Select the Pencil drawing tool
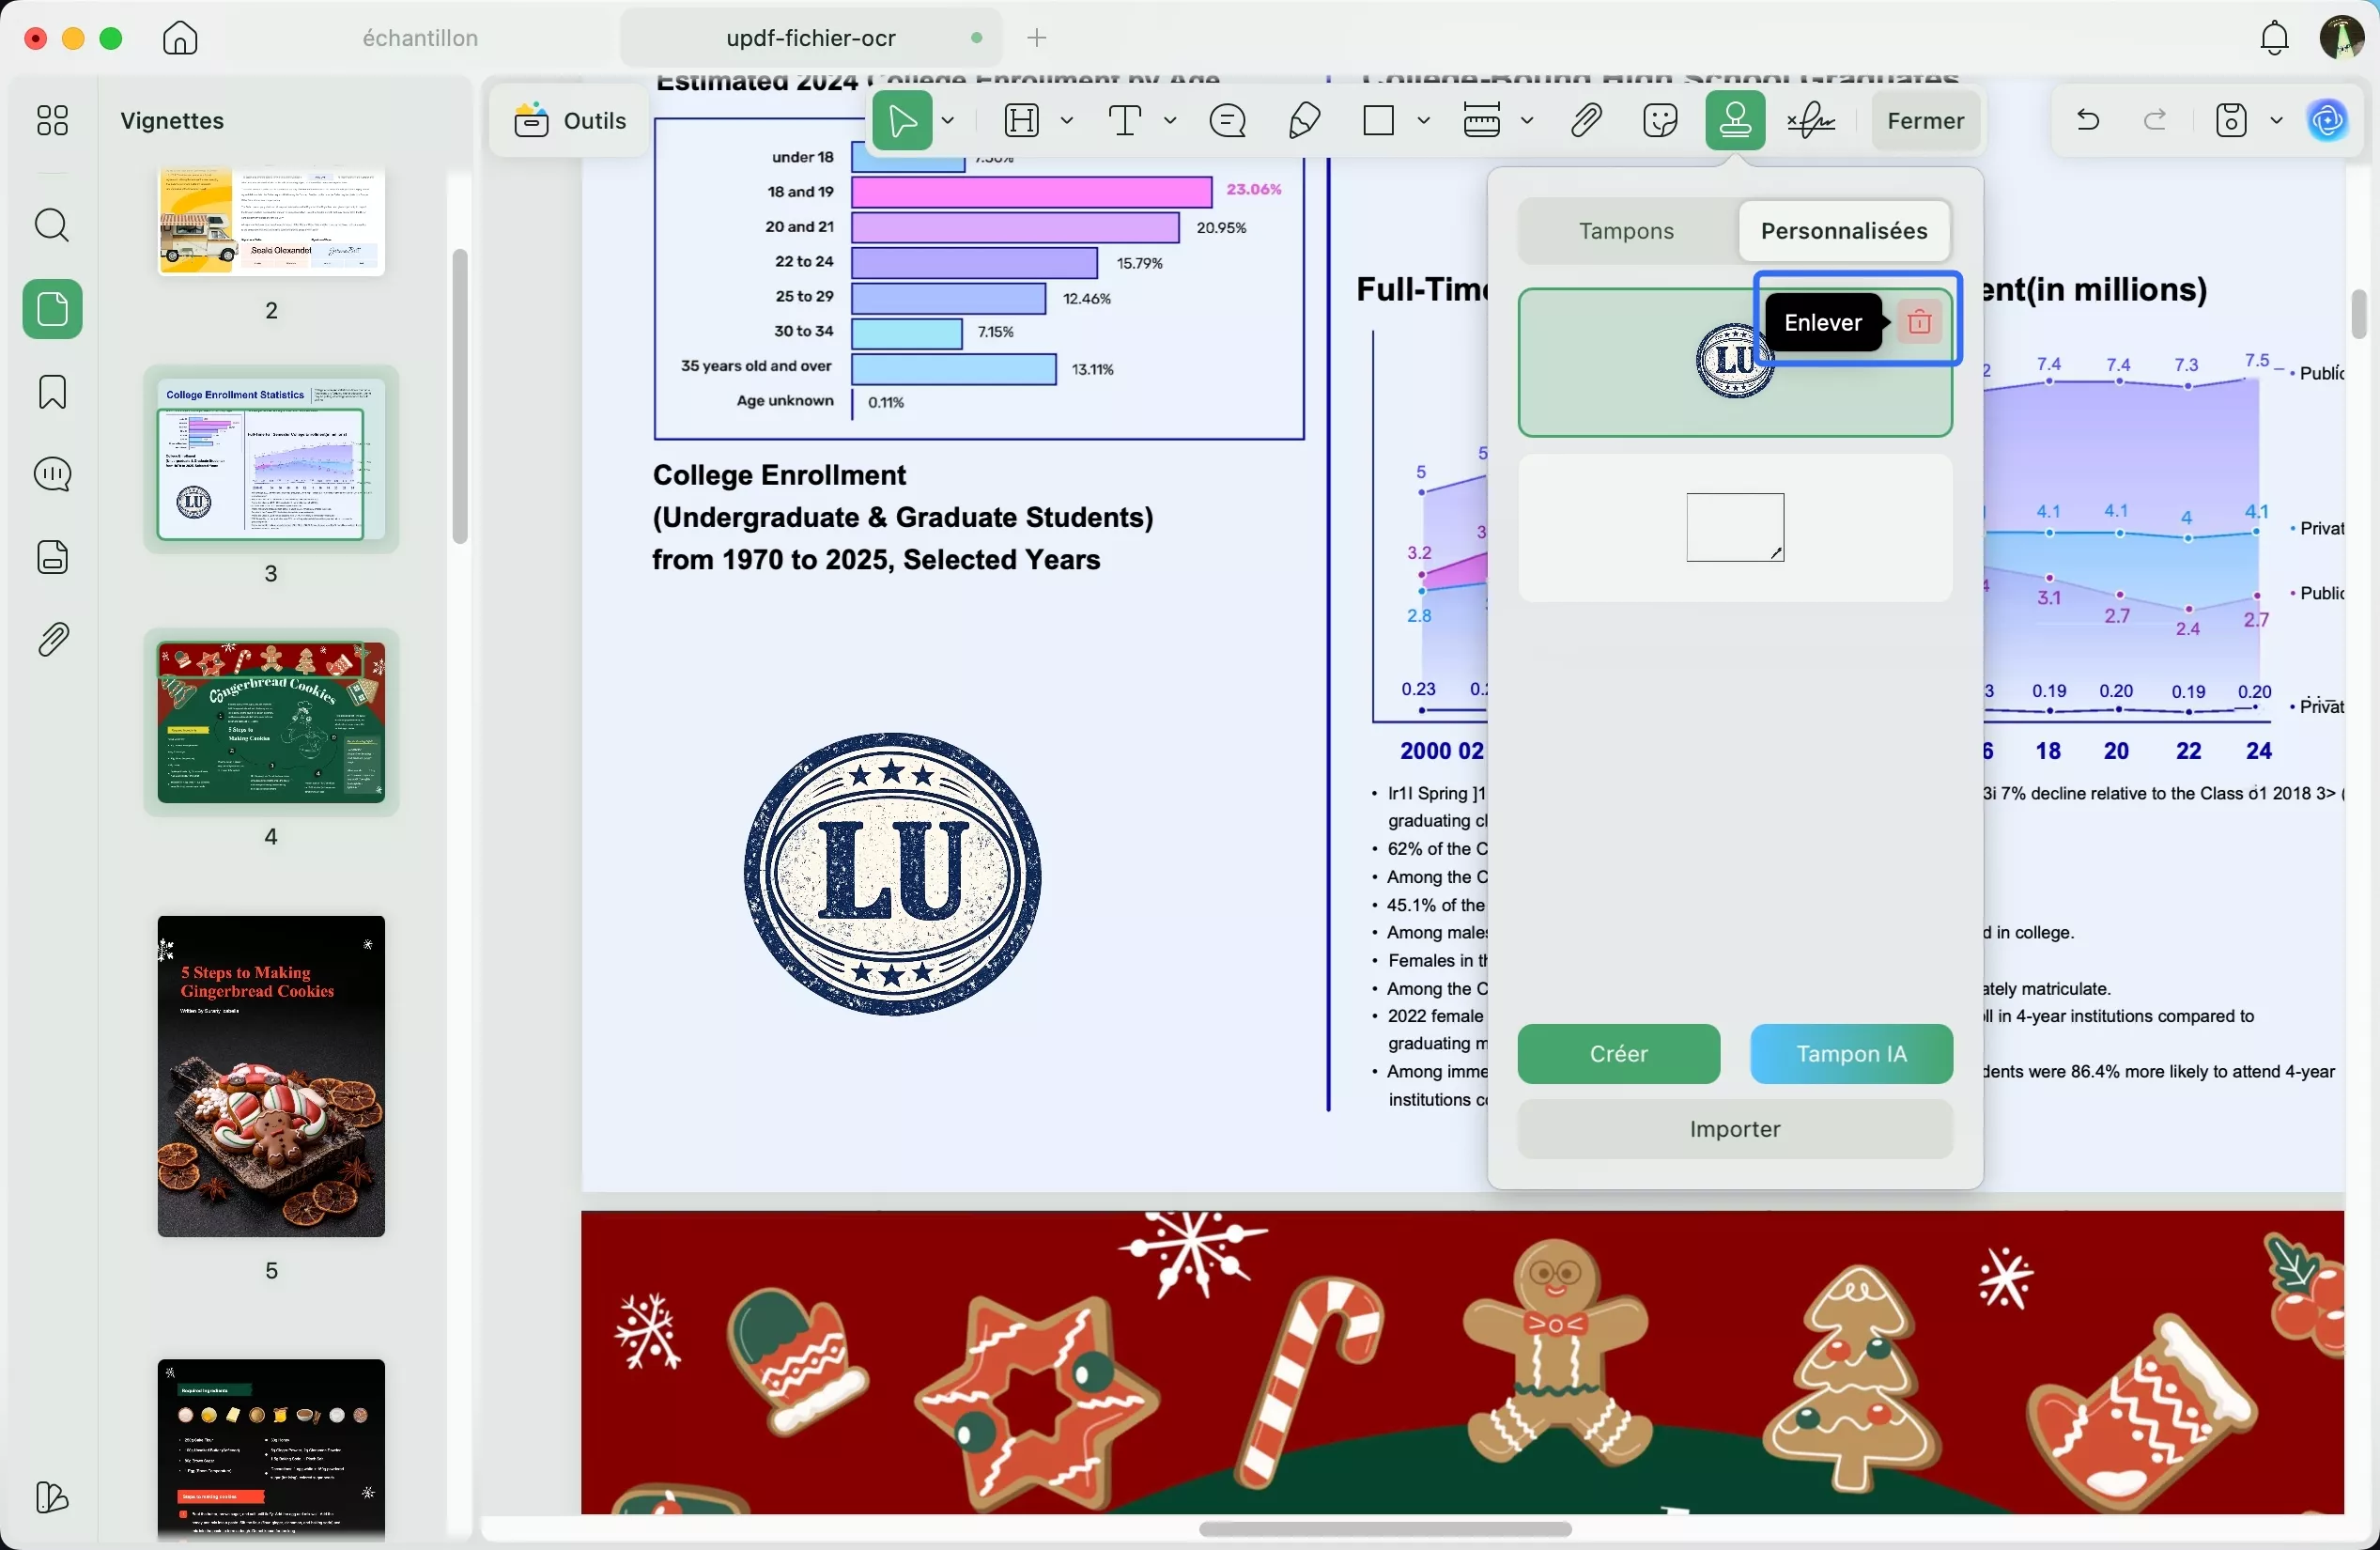Screen dimensions: 2380x1550 (1304, 121)
